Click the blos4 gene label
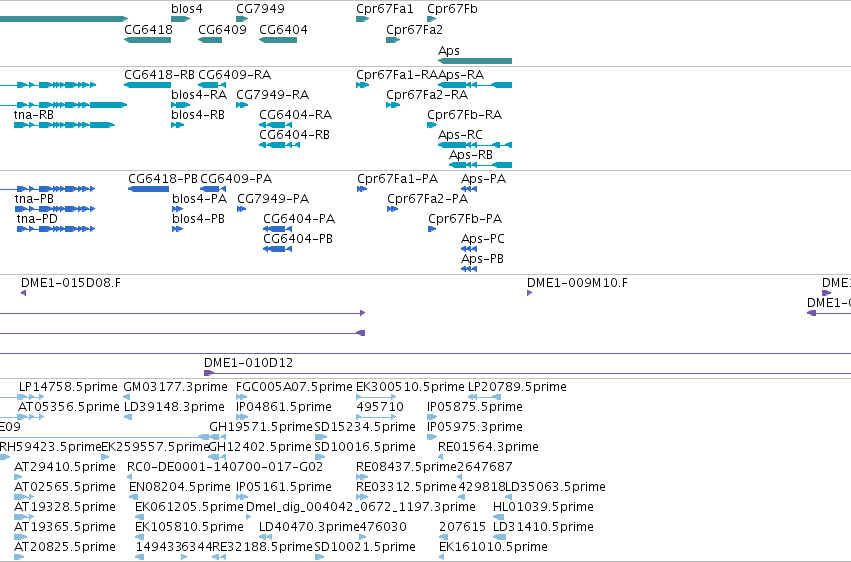Viewport: 851px width, 562px height. tap(187, 9)
